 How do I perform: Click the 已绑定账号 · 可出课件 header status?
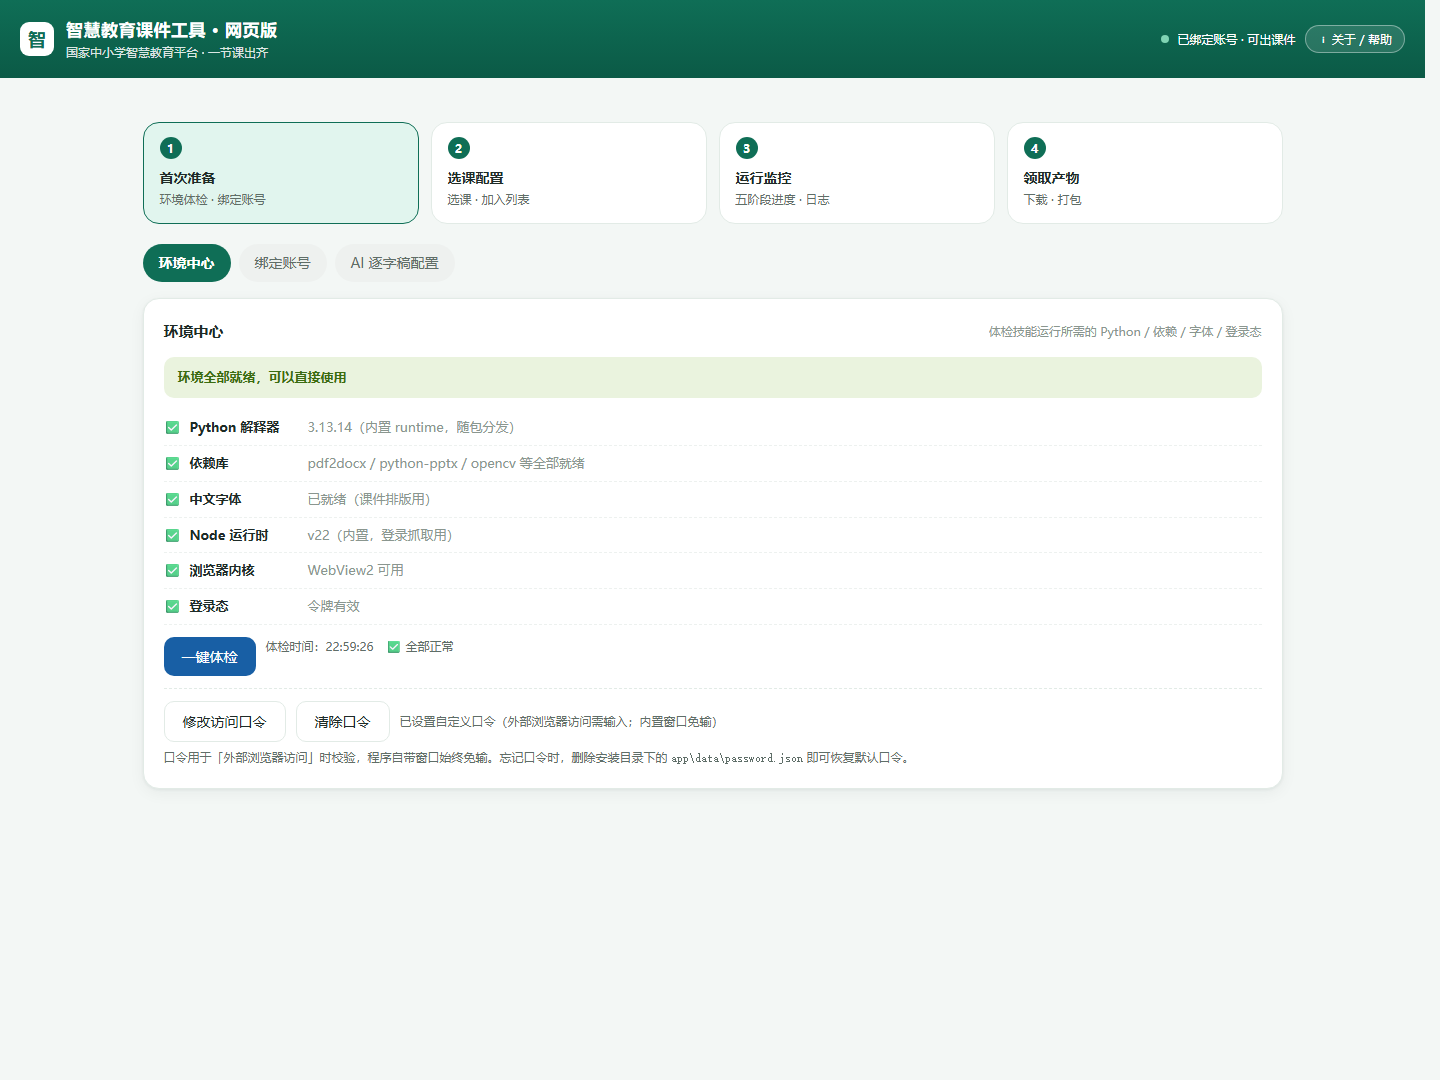point(1236,40)
